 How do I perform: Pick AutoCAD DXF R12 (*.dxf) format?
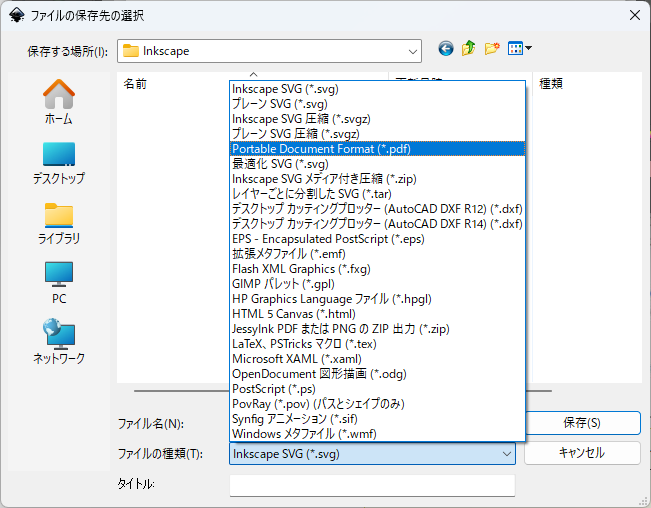[377, 209]
